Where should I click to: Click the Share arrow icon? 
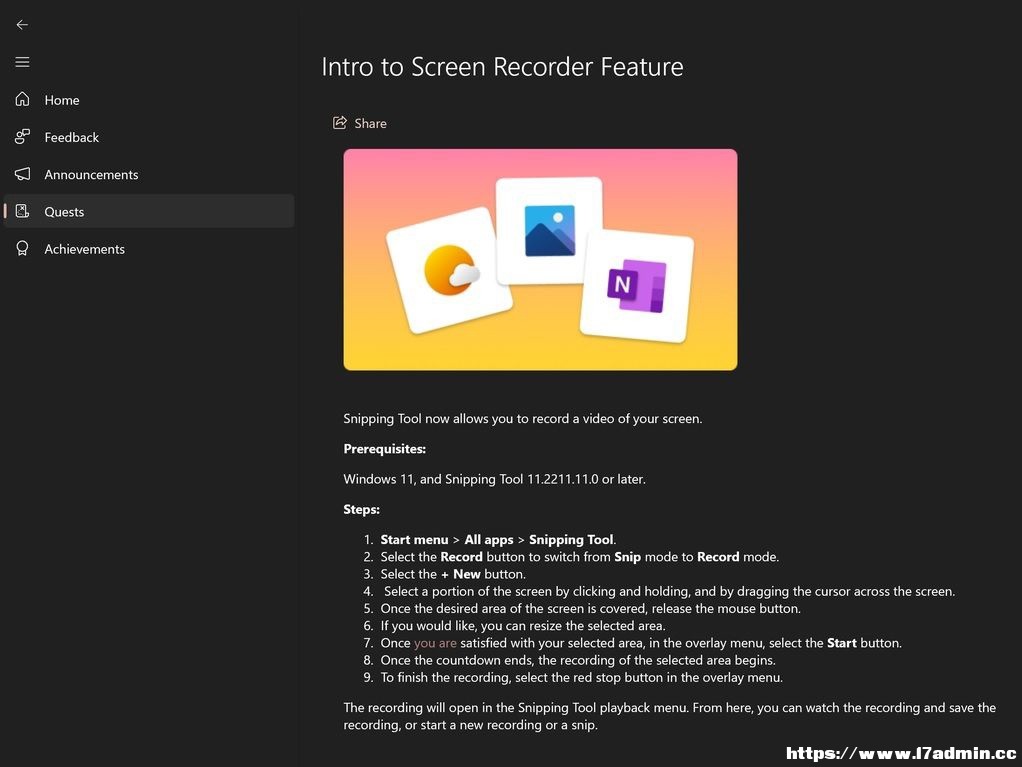340,123
